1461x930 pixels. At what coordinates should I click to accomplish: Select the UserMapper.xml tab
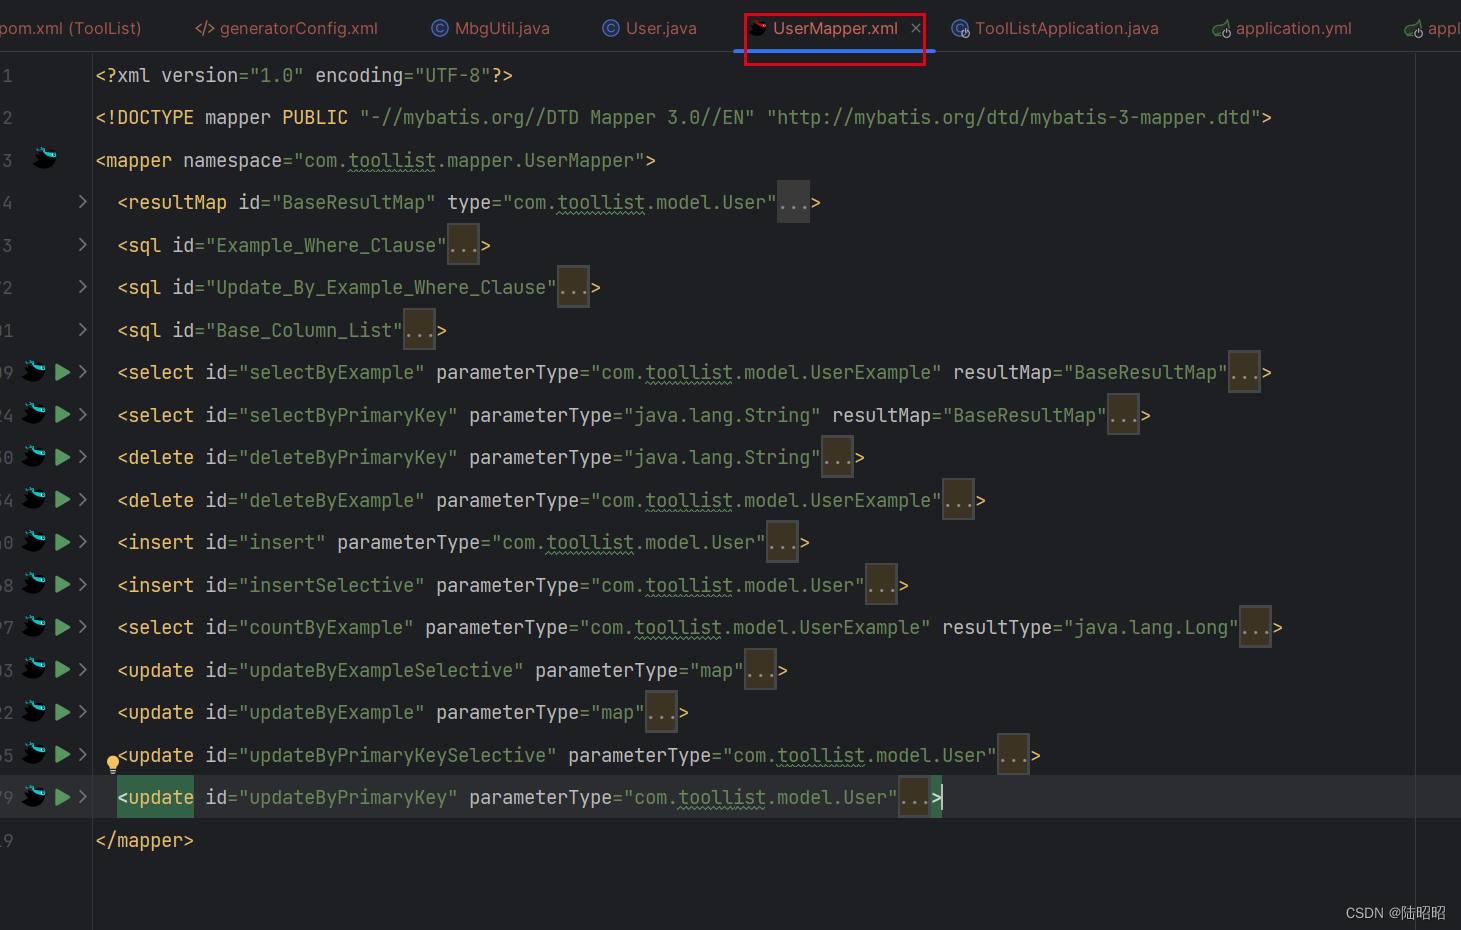(x=835, y=28)
